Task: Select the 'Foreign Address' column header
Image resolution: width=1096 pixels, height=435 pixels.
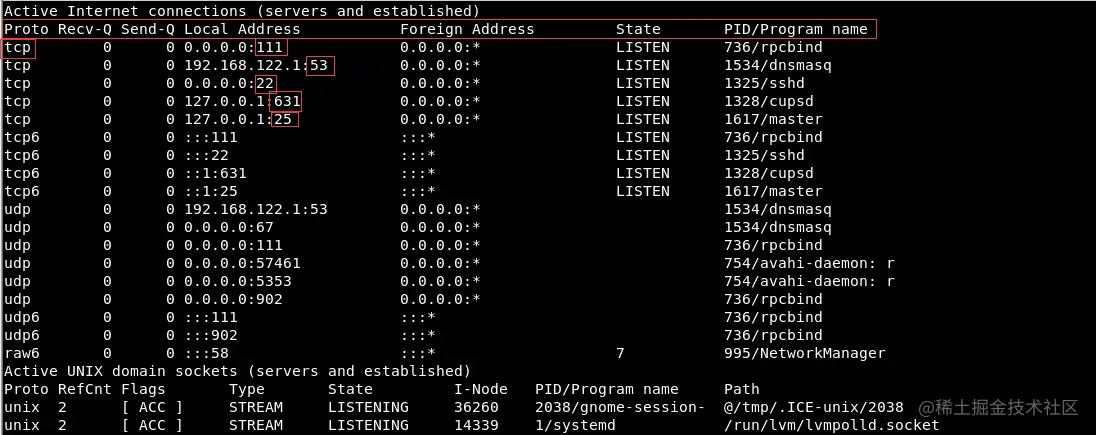Action: tap(467, 29)
